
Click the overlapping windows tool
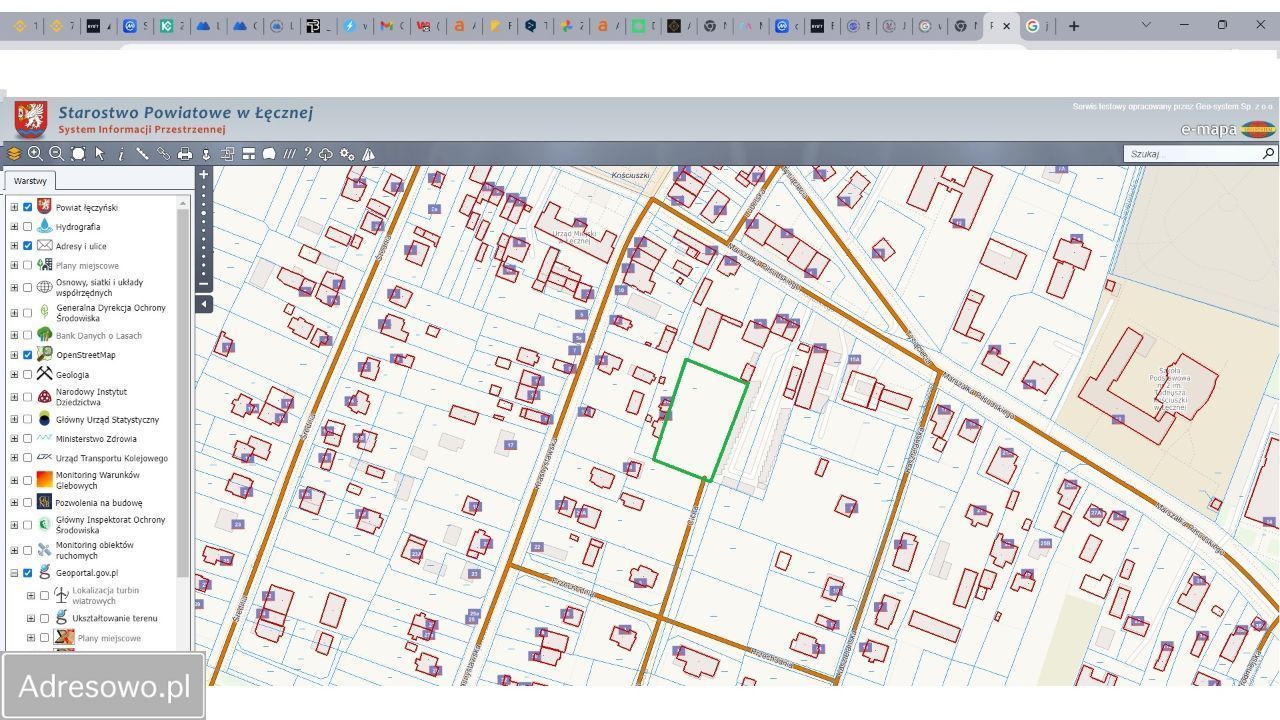[228, 154]
